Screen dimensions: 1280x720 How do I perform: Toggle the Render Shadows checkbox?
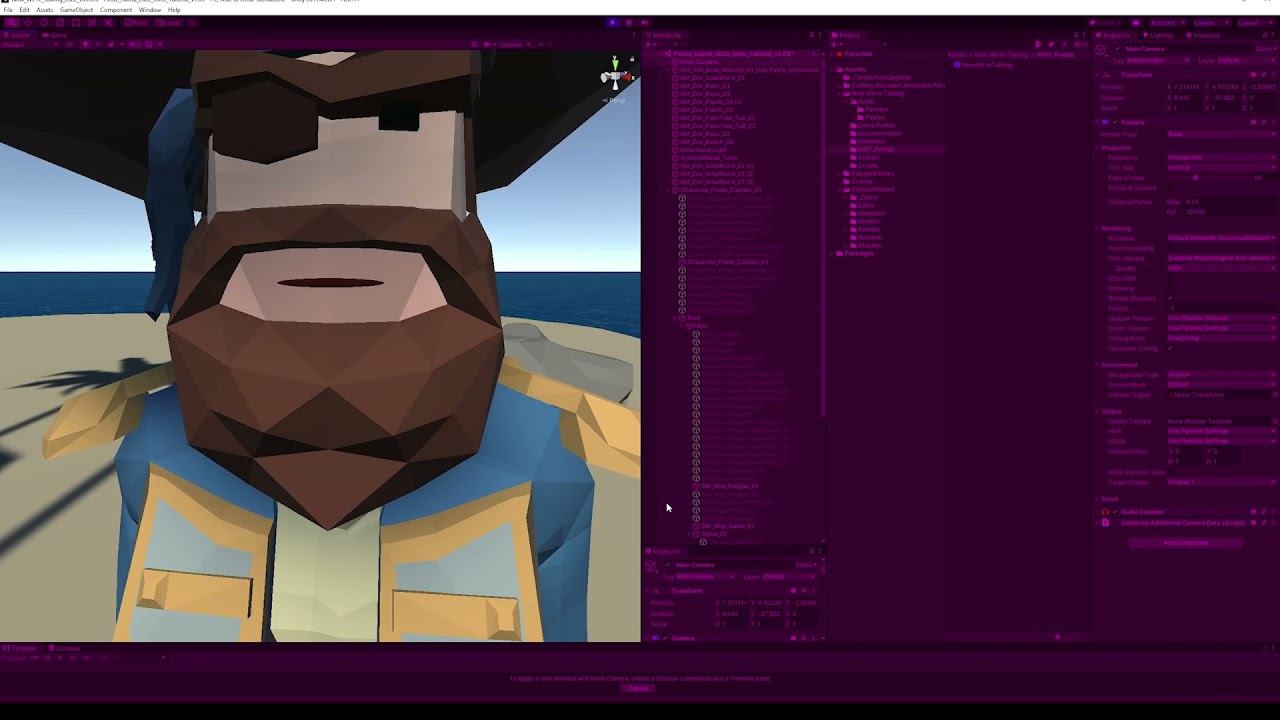(x=1171, y=298)
